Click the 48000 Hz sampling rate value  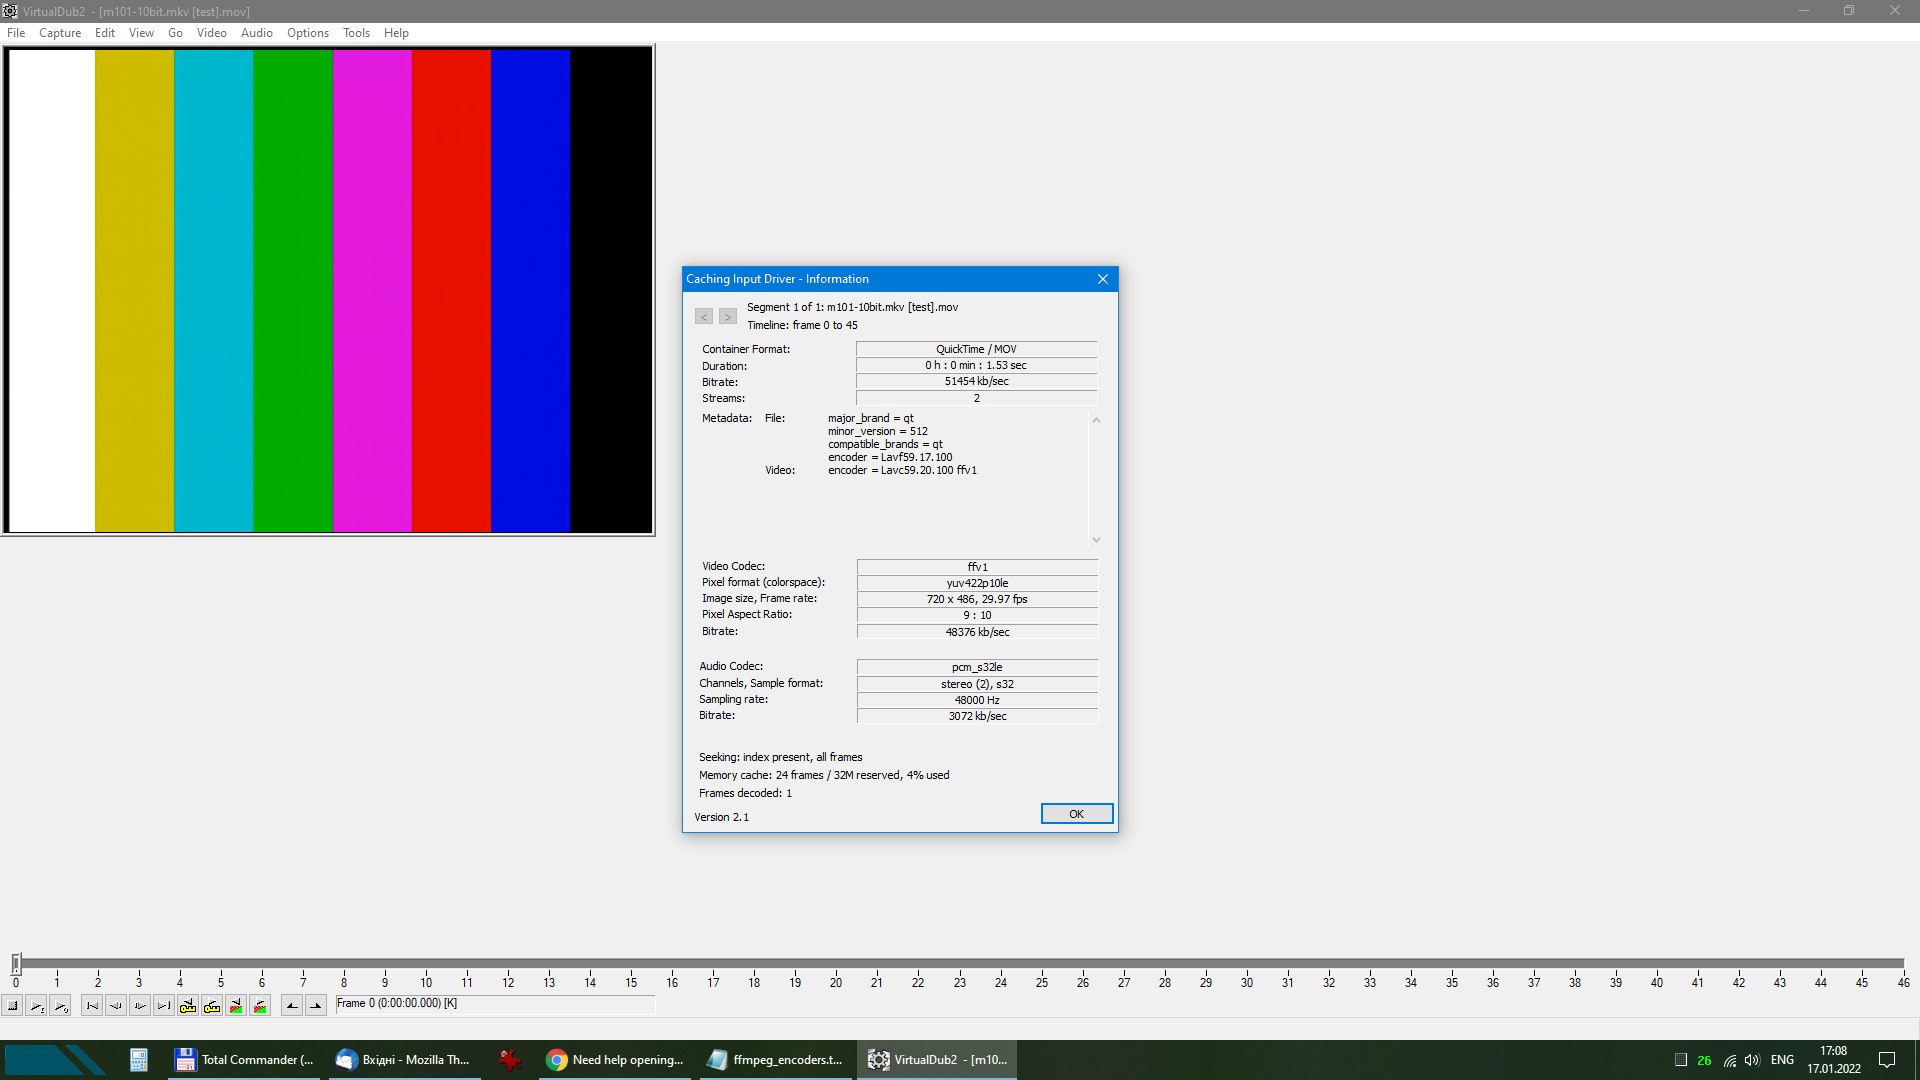click(977, 700)
